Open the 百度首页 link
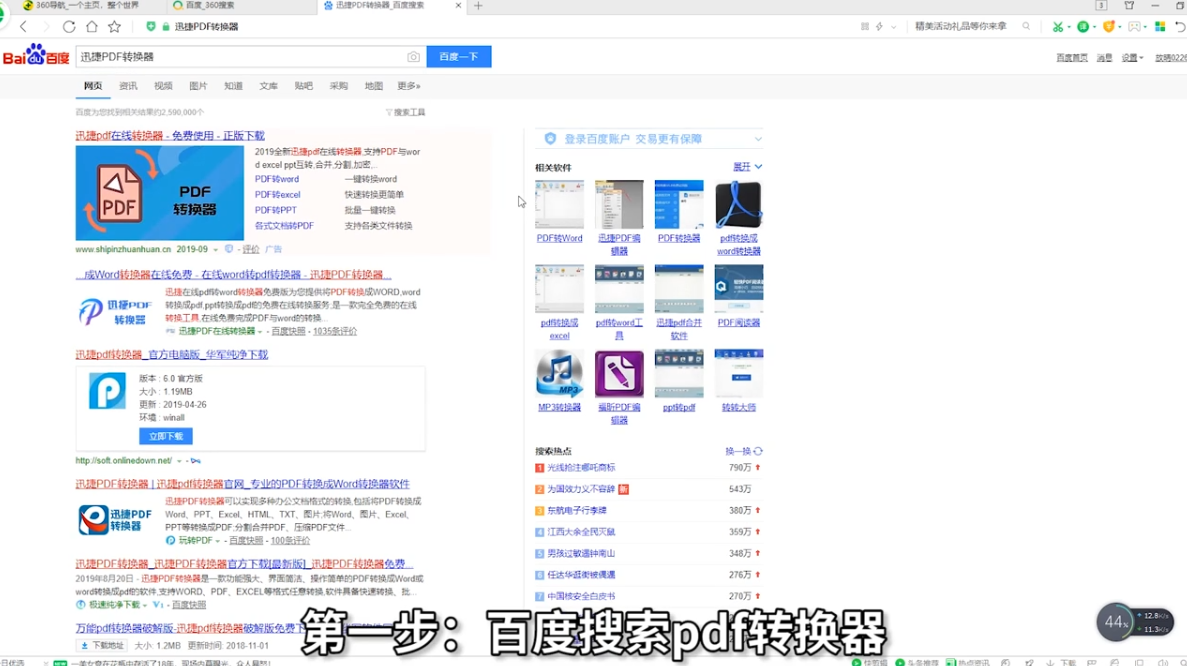 point(1072,58)
